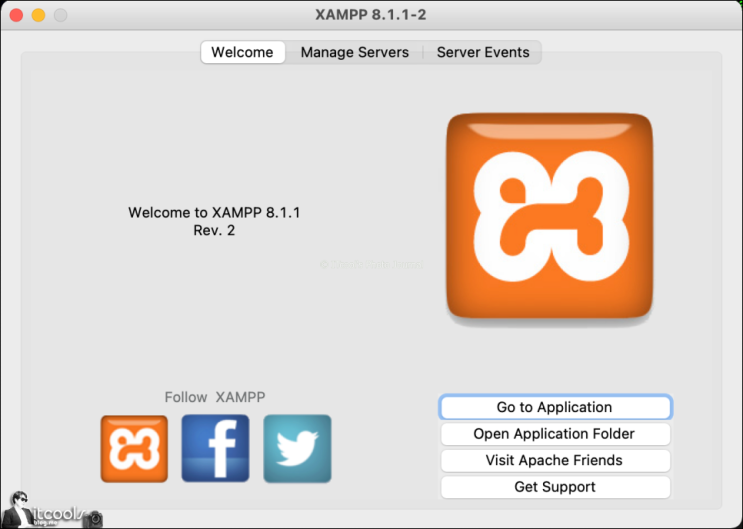Click the Go to Application button

pos(555,407)
